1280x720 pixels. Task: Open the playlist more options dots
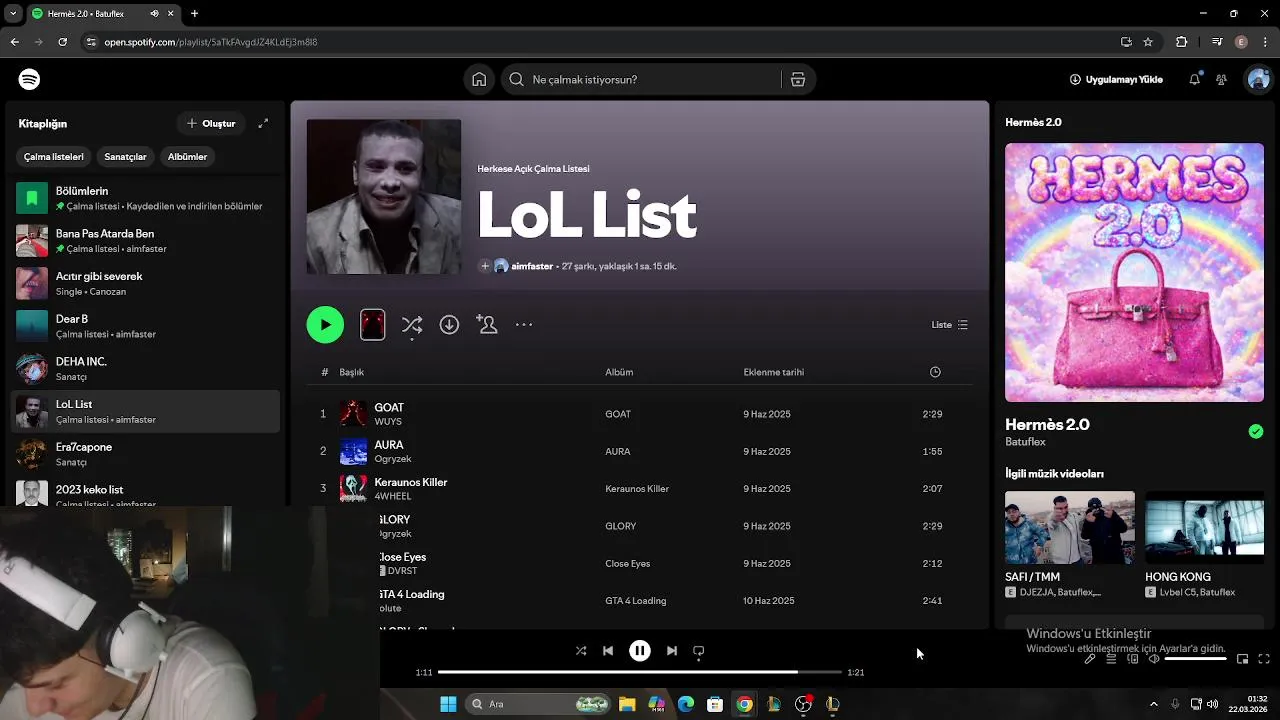tap(524, 324)
